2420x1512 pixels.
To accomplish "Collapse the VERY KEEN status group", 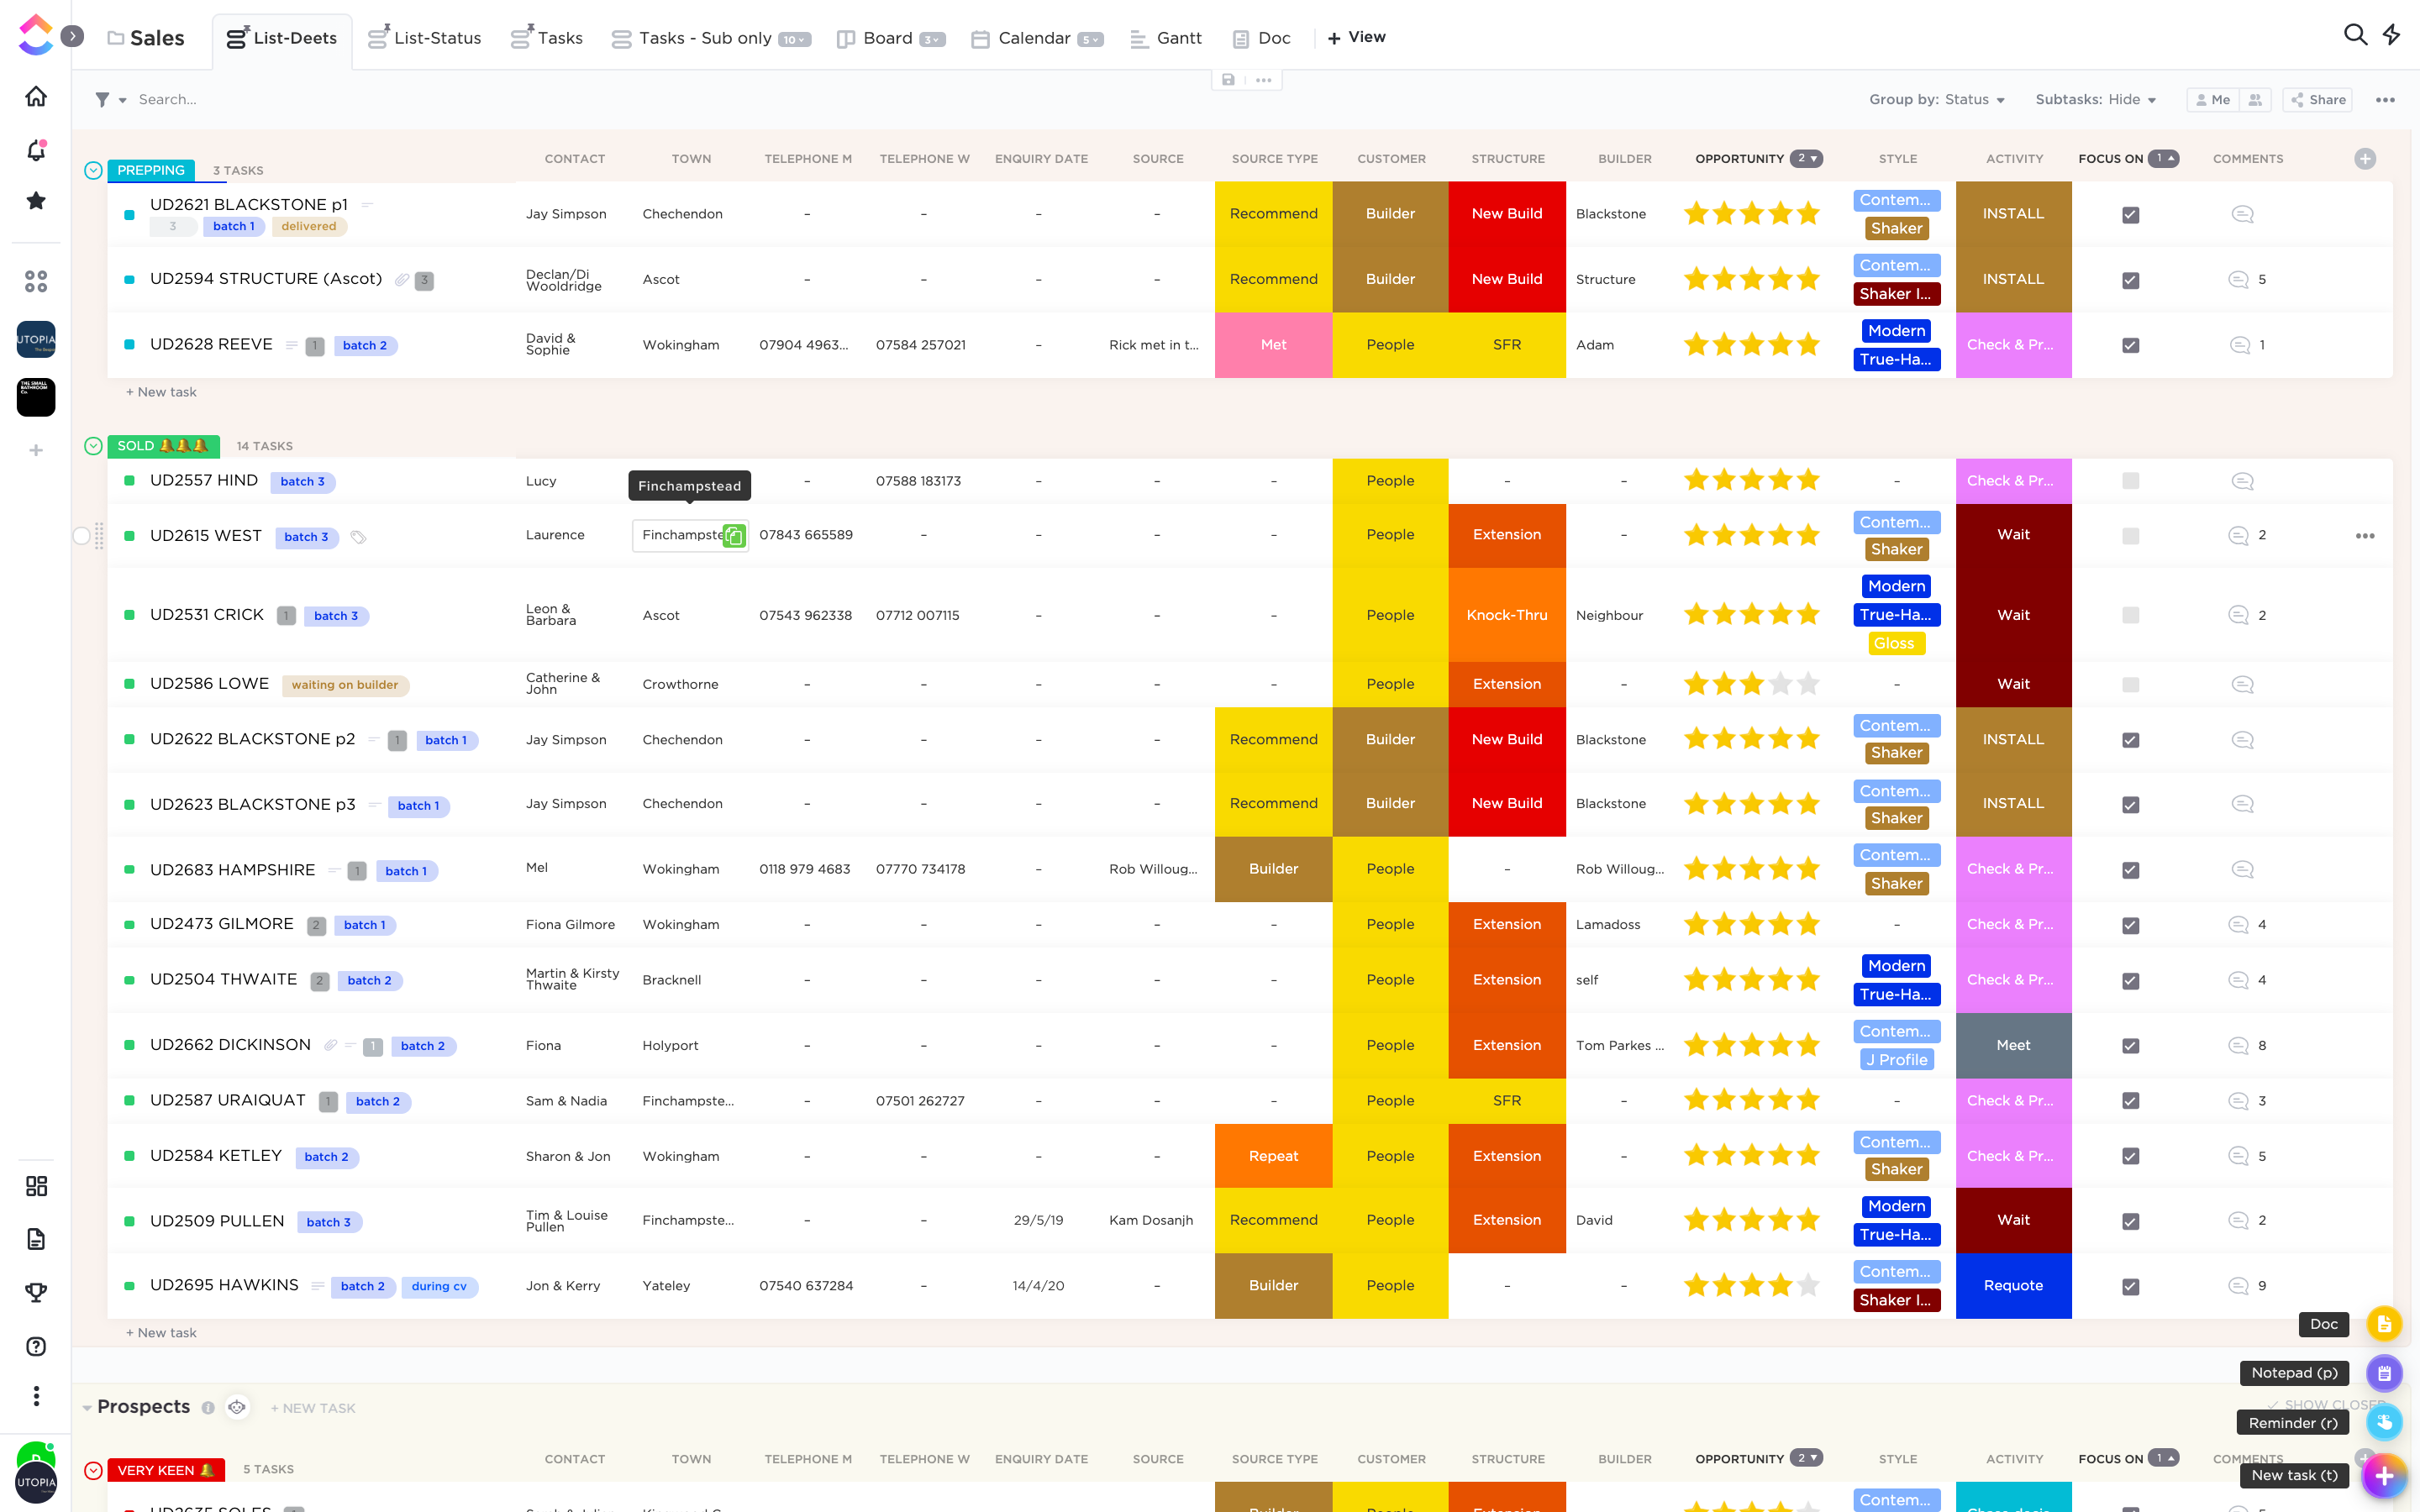I will pyautogui.click(x=93, y=1470).
